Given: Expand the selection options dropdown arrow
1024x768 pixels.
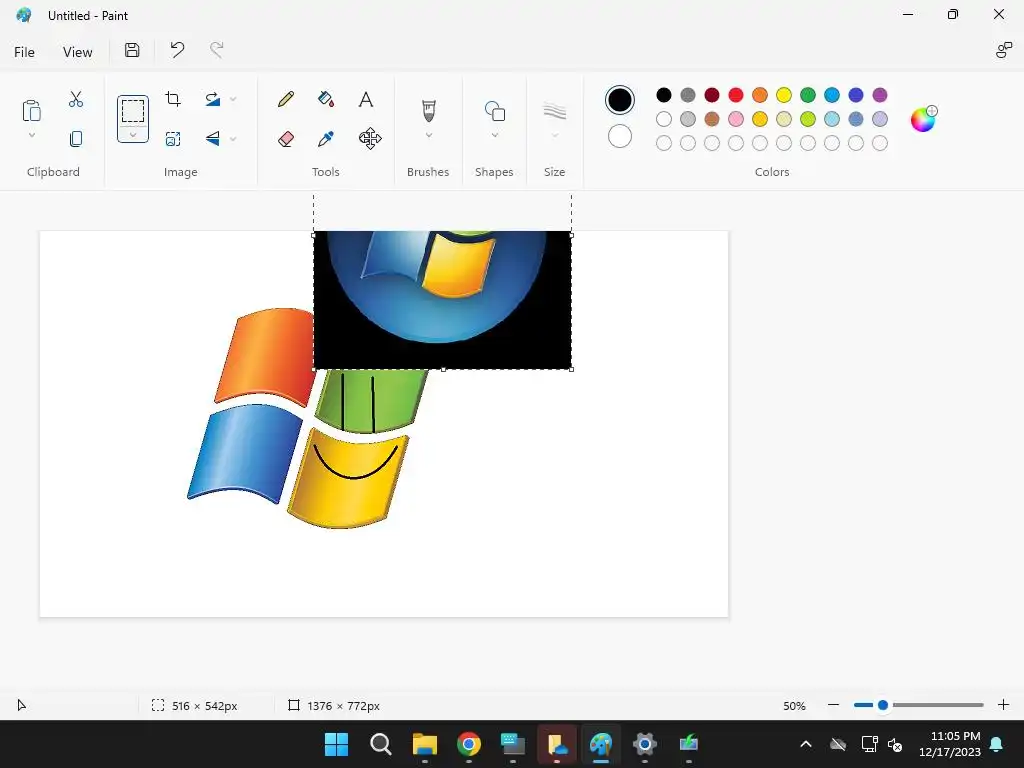Looking at the screenshot, I should coord(133,135).
